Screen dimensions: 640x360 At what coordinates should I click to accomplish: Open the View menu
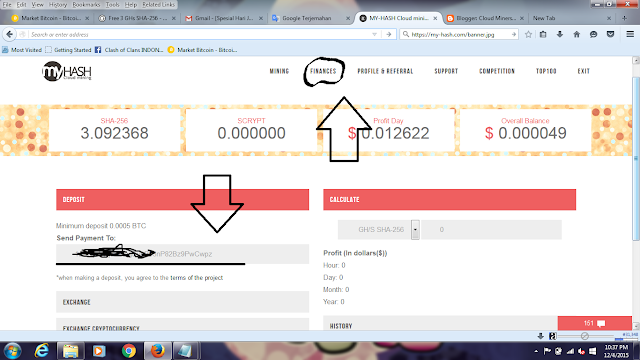pyautogui.click(x=37, y=4)
